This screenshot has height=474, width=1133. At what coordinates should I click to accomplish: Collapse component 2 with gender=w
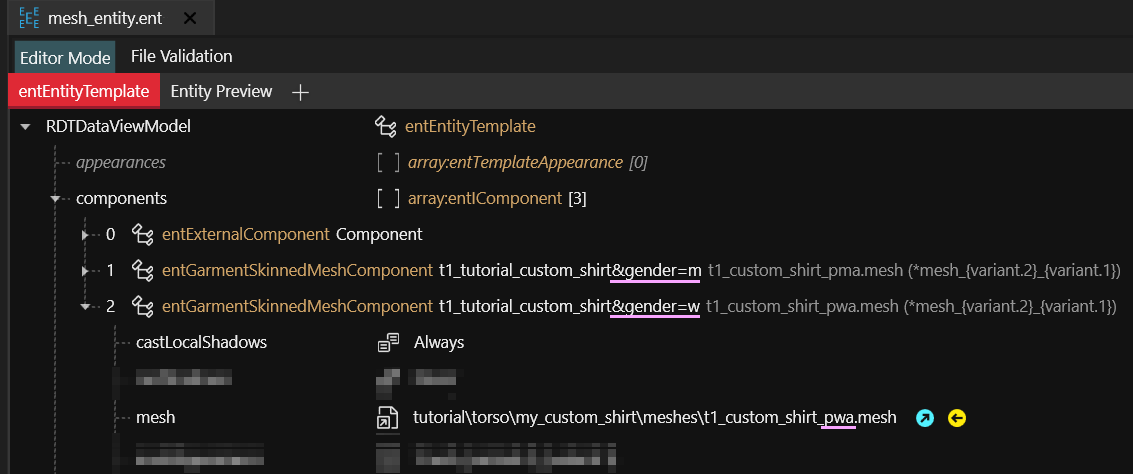pos(87,307)
